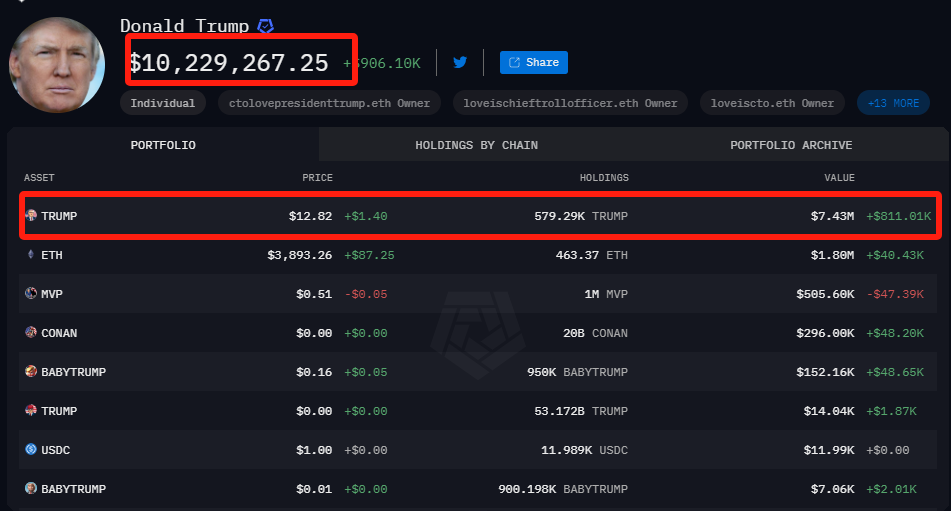Click the verified badge next to Donald Trump

coord(266,26)
